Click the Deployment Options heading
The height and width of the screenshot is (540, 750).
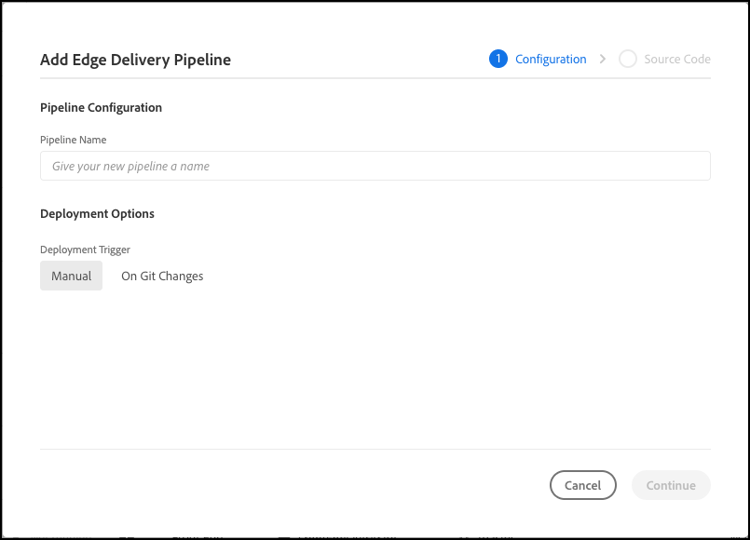tap(97, 213)
